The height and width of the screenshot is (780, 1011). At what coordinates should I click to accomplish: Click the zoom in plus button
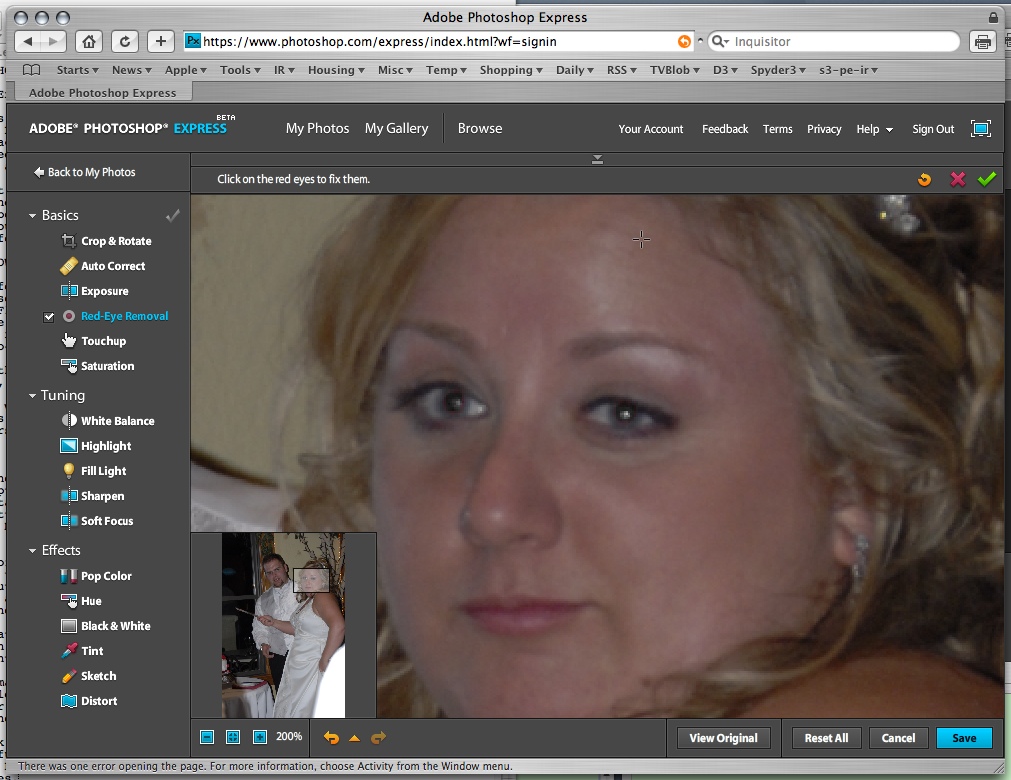260,737
